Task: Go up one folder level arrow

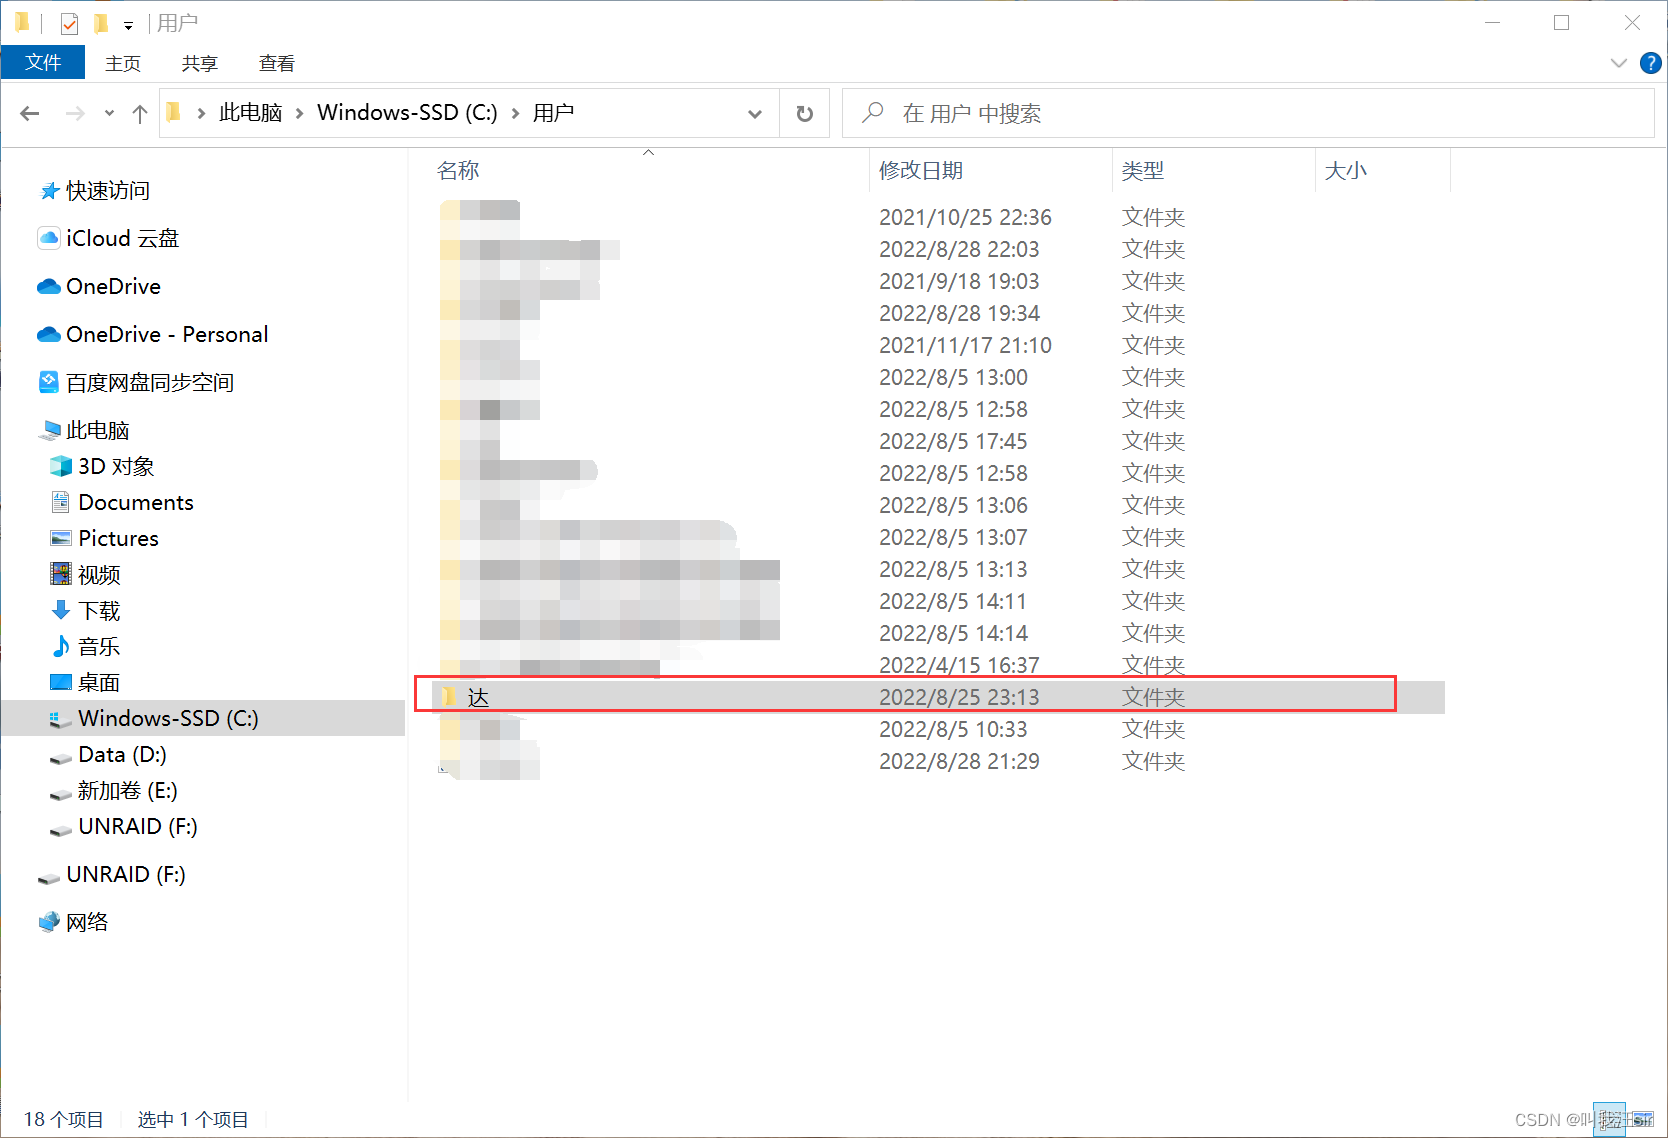Action: (x=140, y=113)
